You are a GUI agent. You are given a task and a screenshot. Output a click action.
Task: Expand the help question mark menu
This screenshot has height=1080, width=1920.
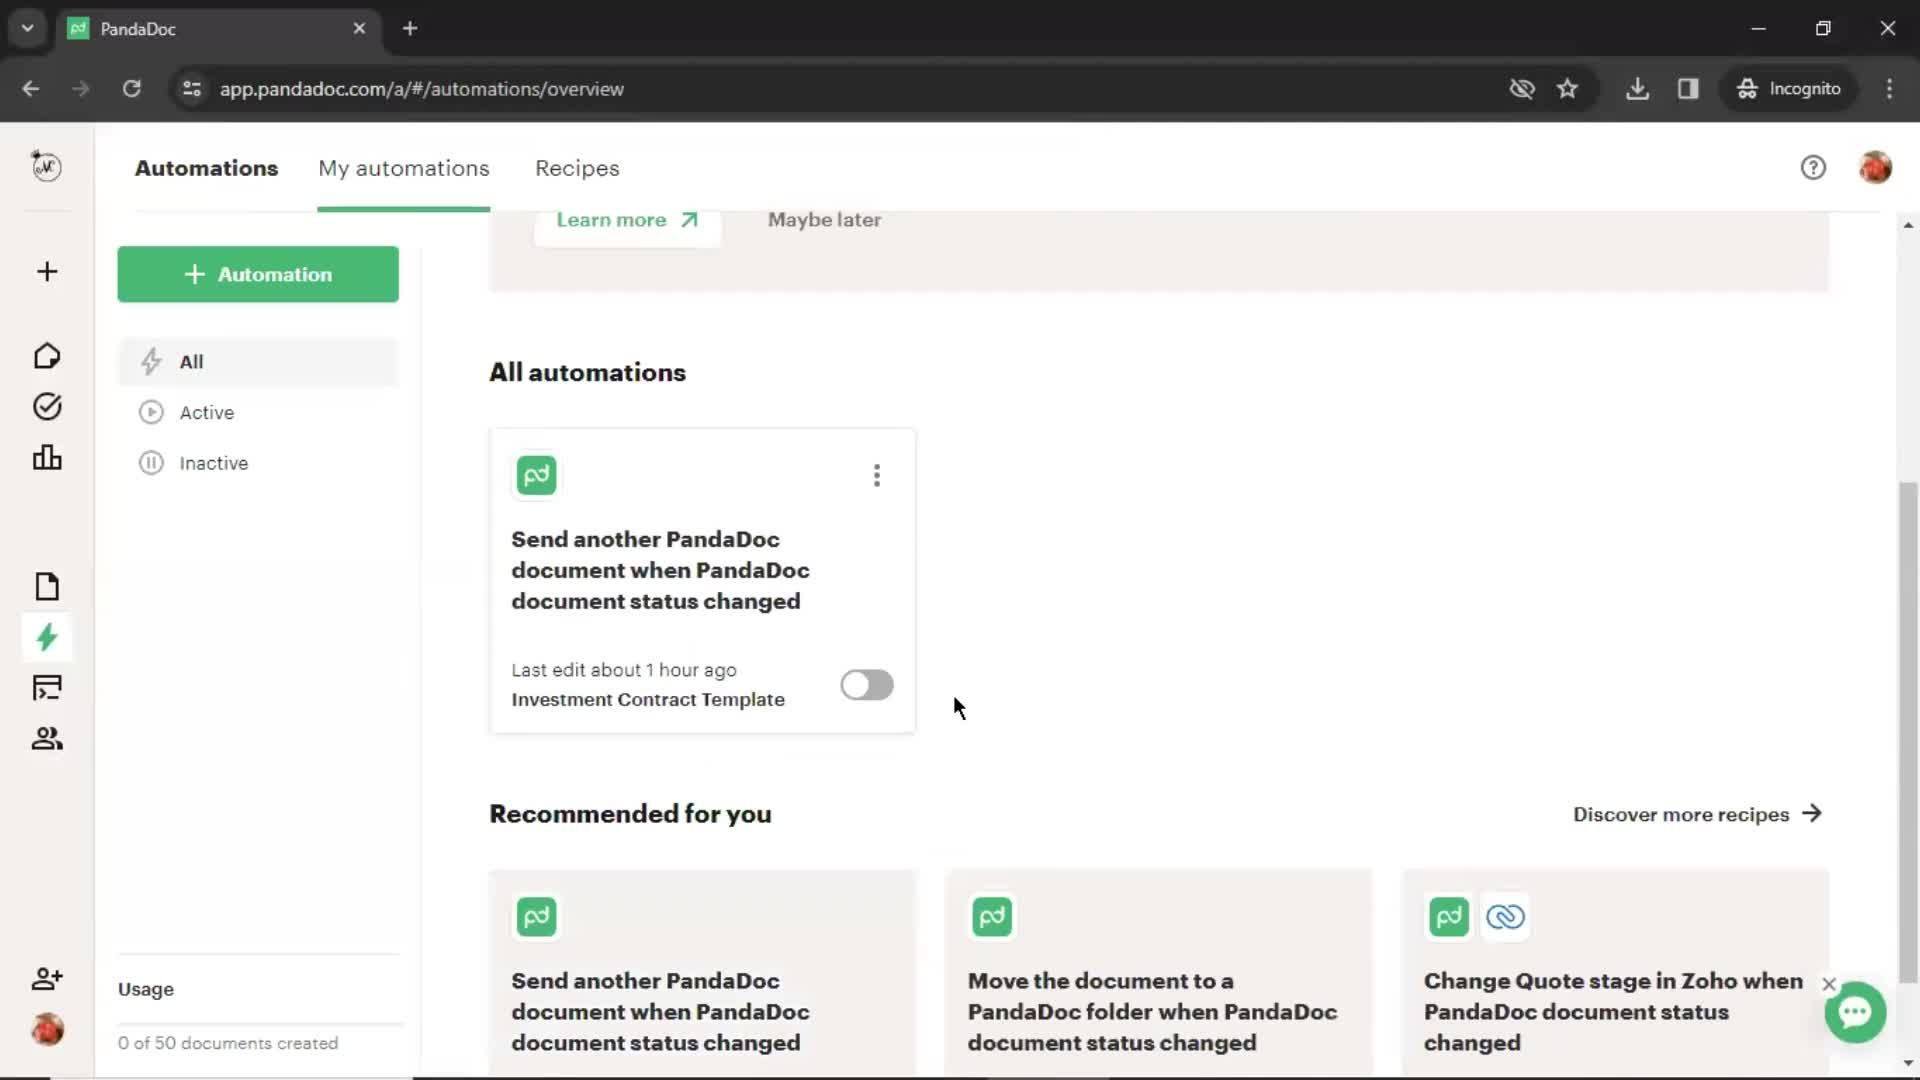1813,167
